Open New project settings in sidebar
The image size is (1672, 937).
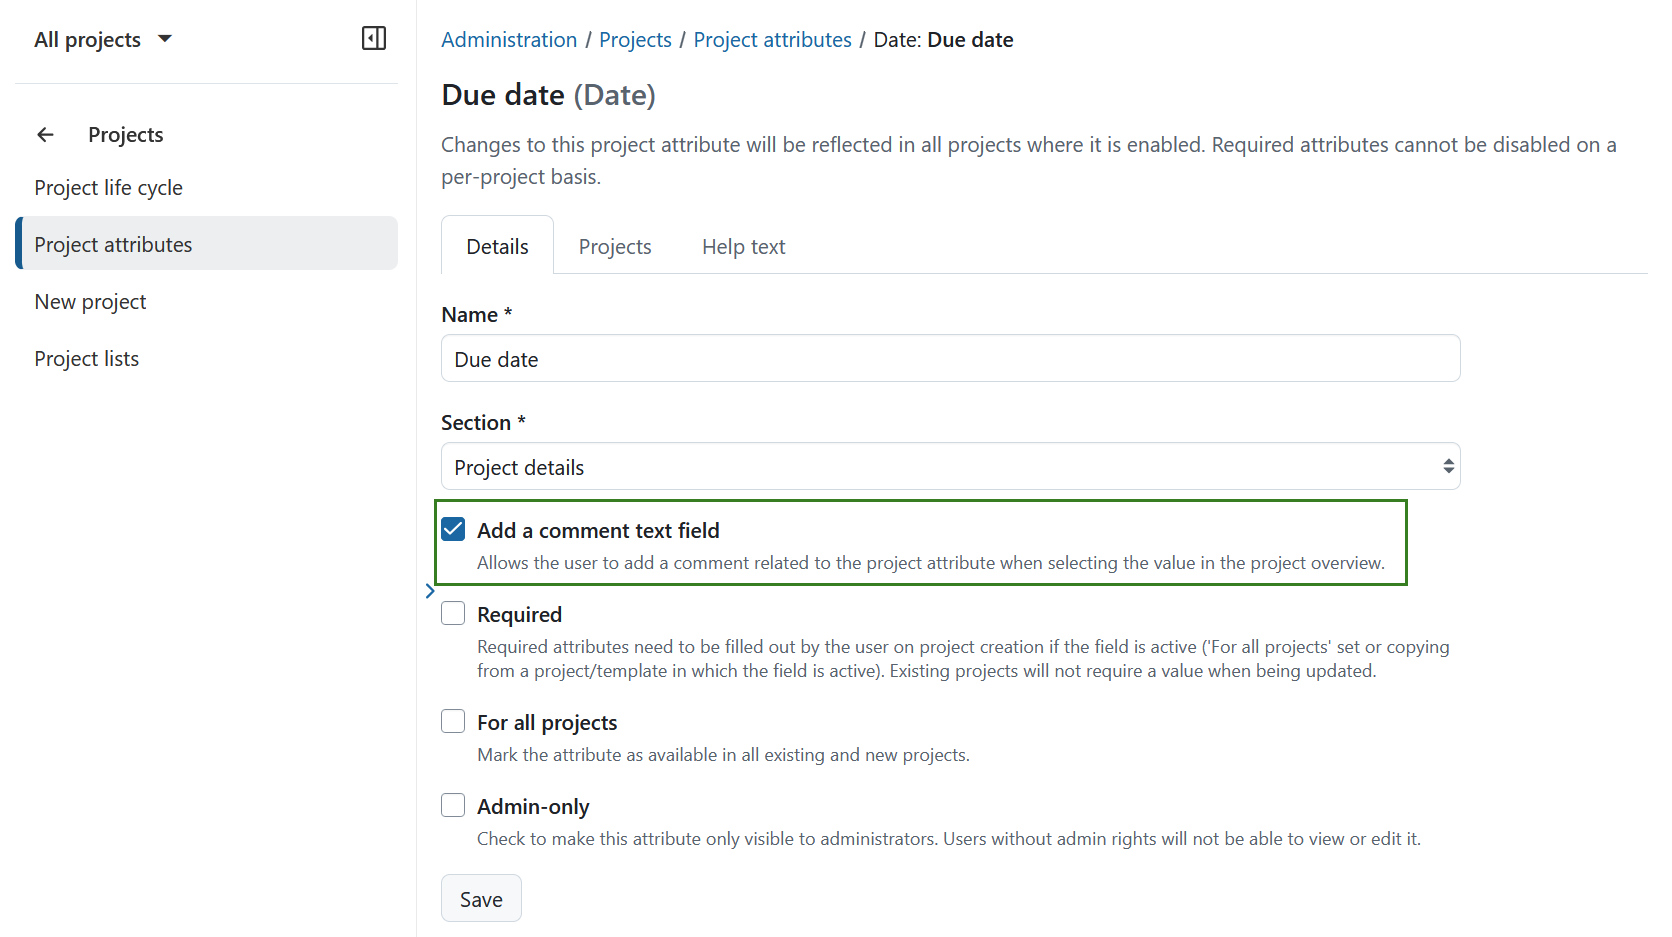coord(90,301)
